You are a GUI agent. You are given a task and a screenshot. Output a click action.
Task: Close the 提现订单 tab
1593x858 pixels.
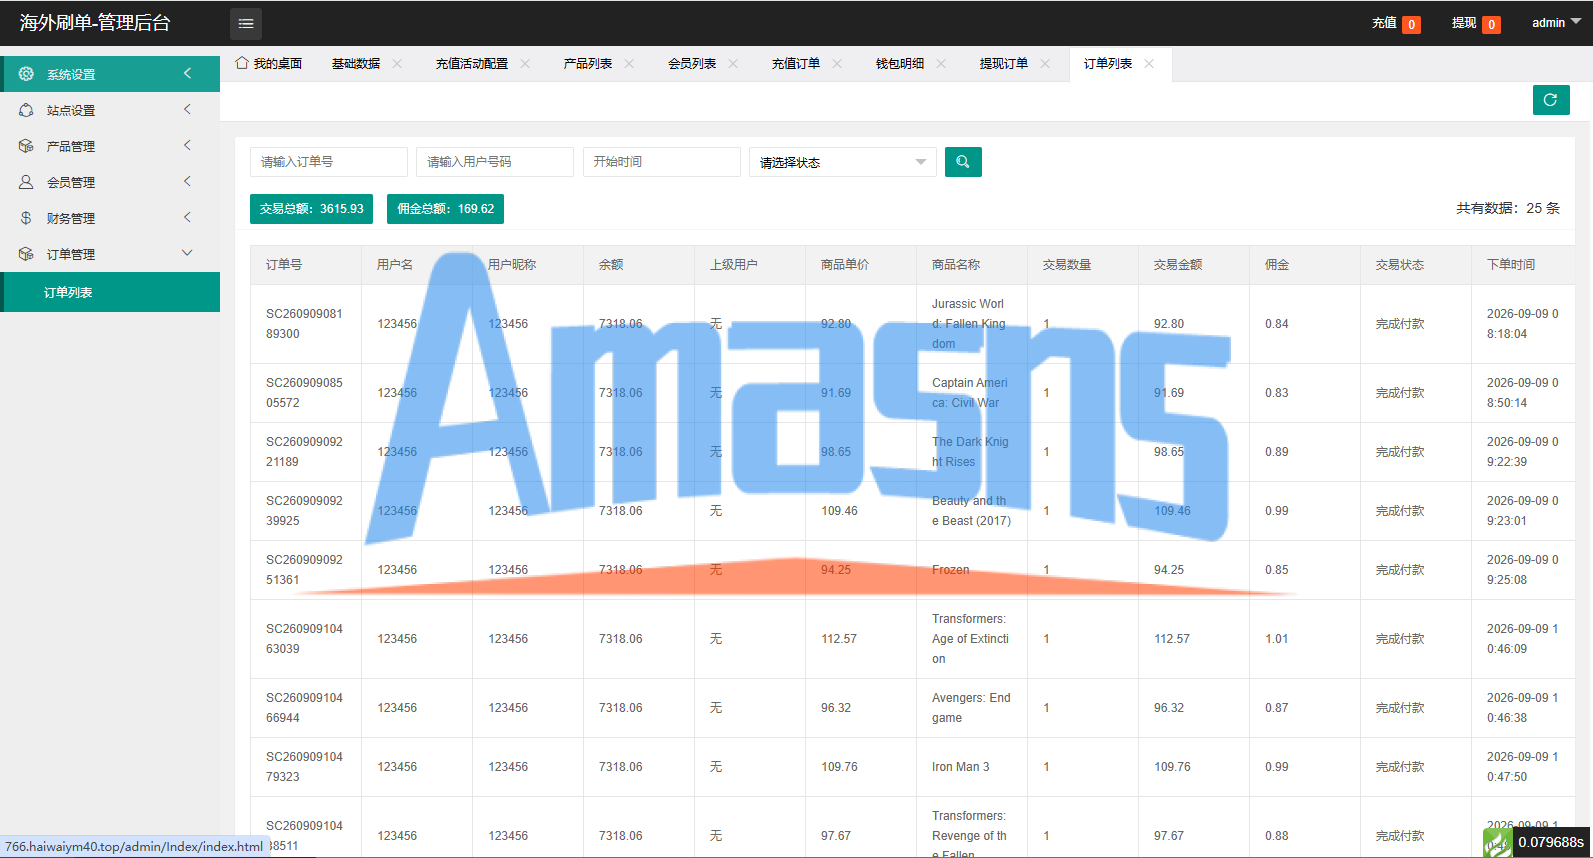(1045, 63)
